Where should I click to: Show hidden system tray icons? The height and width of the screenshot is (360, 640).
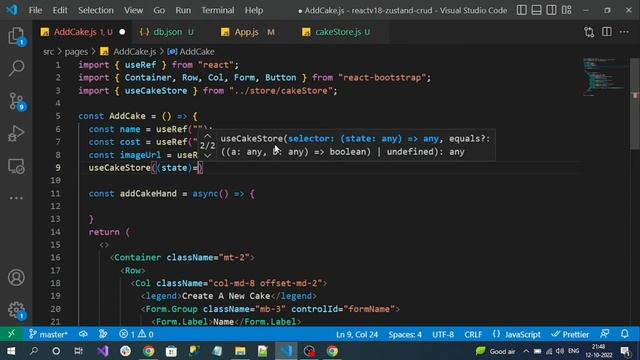(x=526, y=351)
